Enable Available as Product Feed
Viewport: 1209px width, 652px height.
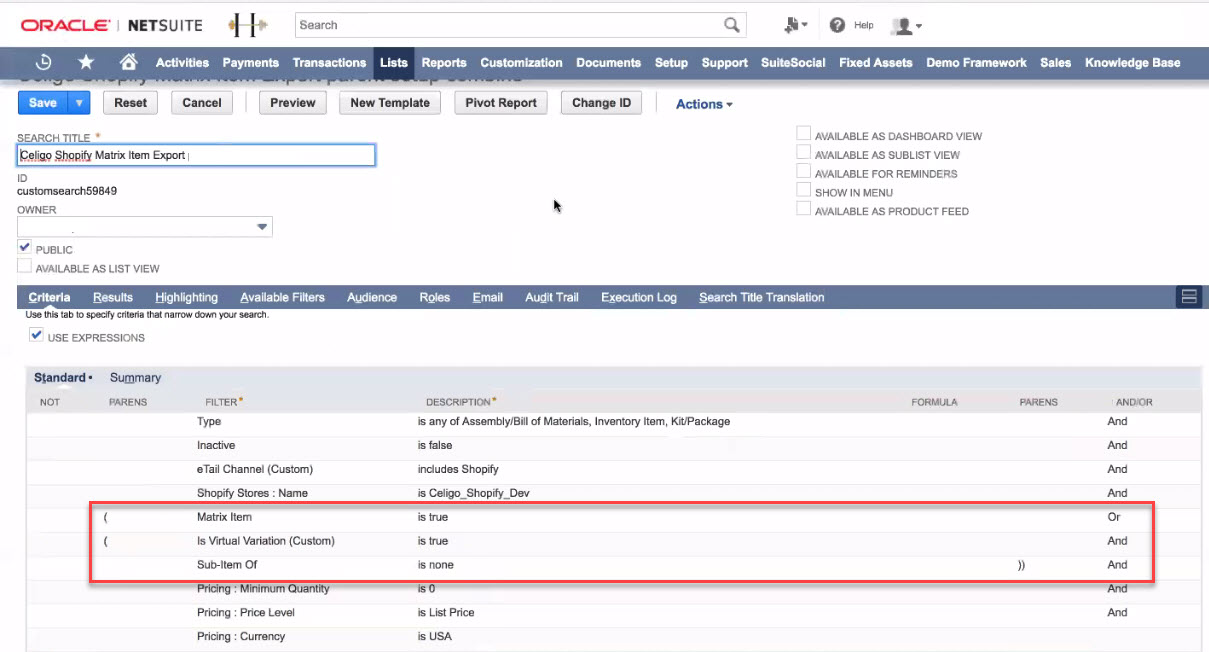[x=803, y=210]
